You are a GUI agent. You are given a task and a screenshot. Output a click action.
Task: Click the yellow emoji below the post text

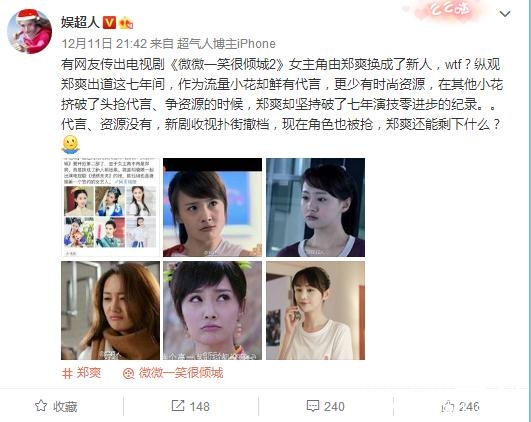70,145
